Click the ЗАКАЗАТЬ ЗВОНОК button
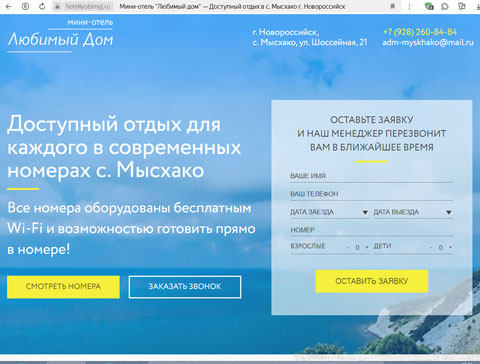Screen dimensions: 480x364 (x=185, y=287)
